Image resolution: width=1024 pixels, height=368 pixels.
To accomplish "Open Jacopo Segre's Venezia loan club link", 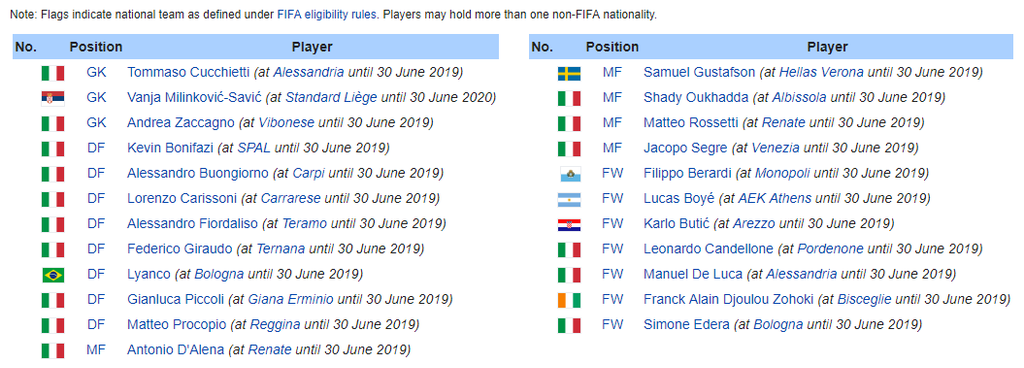I will pyautogui.click(x=775, y=148).
